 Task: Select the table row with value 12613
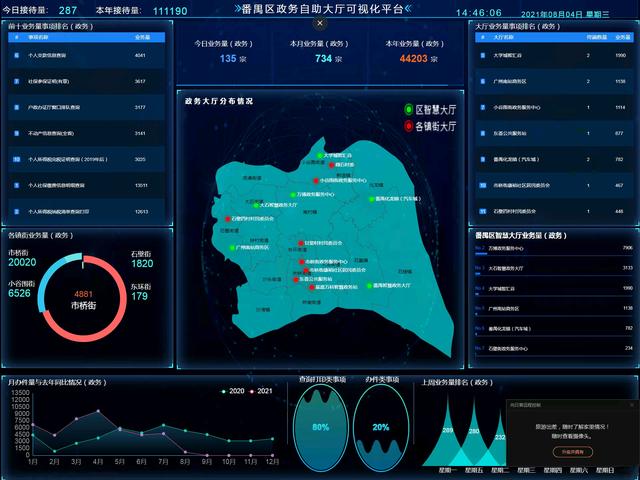(87, 211)
